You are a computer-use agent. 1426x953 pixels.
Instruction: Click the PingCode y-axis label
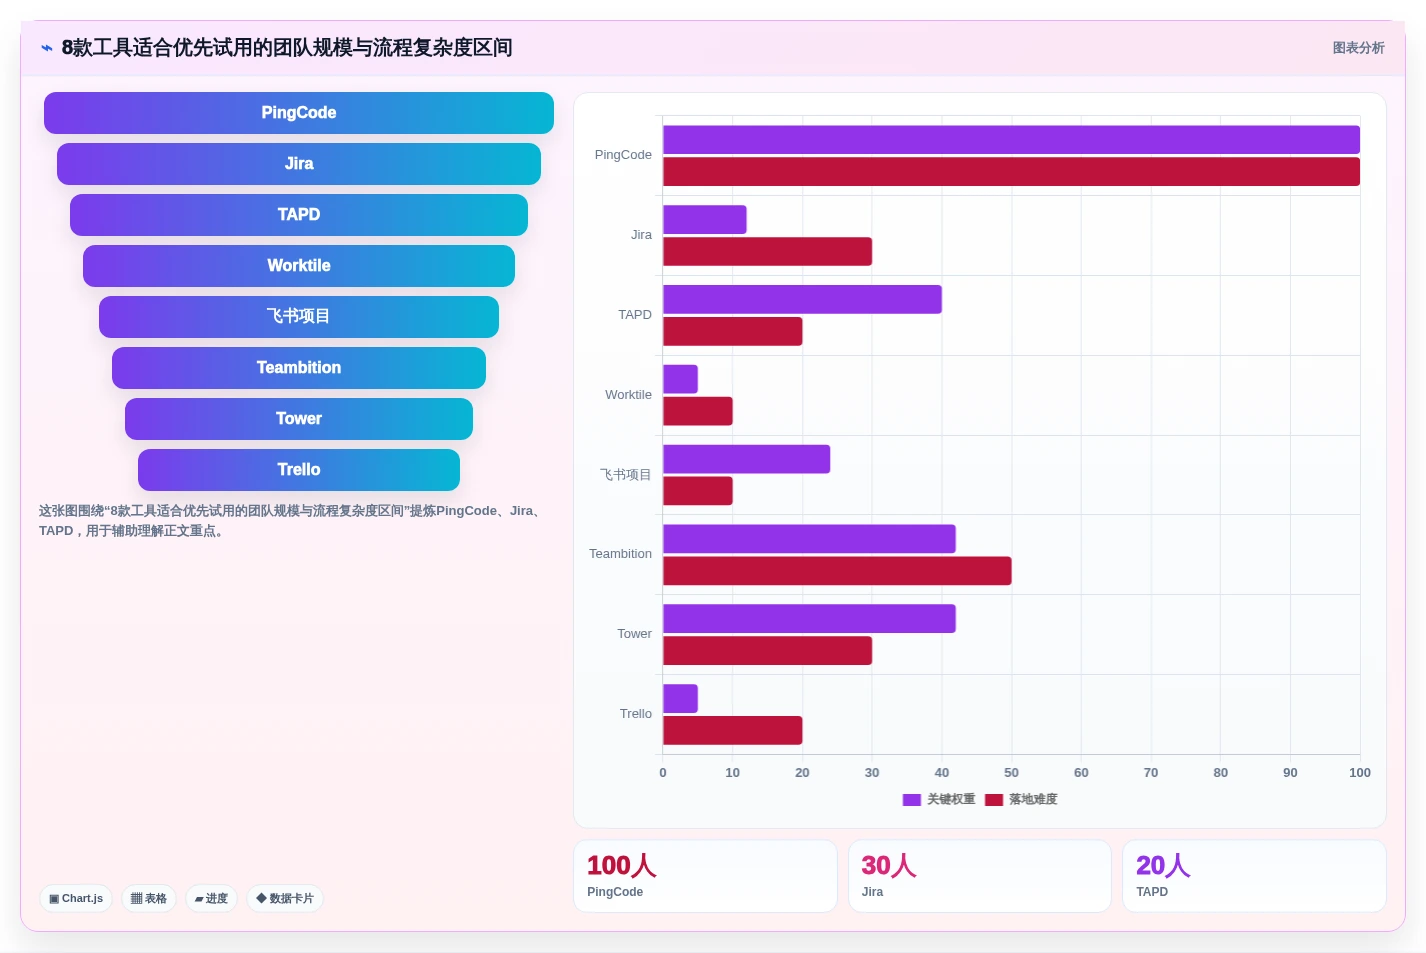623,155
